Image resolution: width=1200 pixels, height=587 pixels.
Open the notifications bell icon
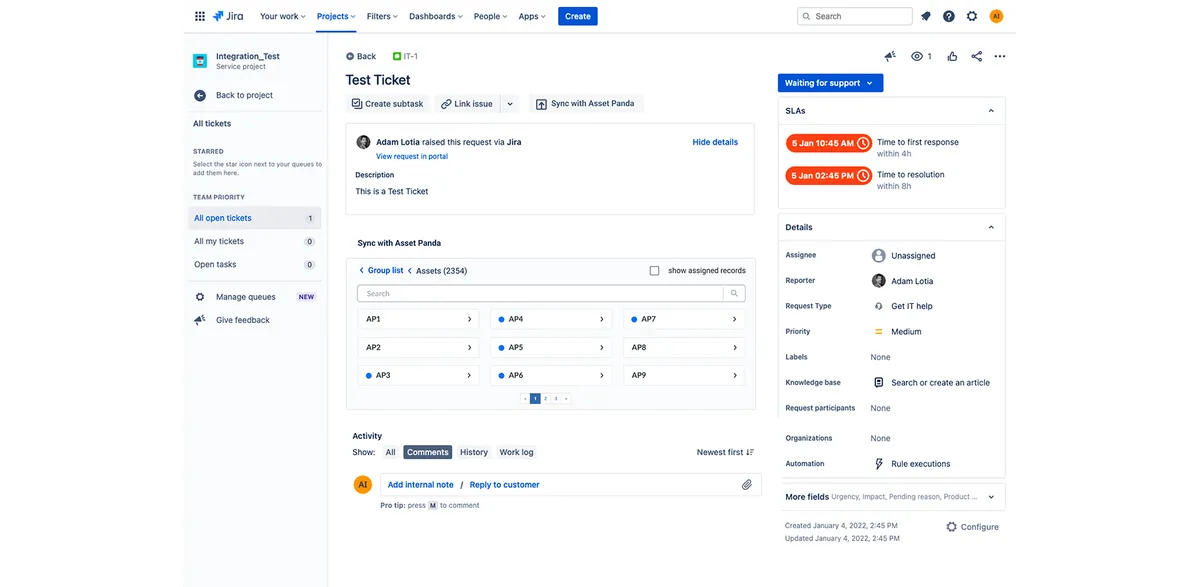[926, 16]
